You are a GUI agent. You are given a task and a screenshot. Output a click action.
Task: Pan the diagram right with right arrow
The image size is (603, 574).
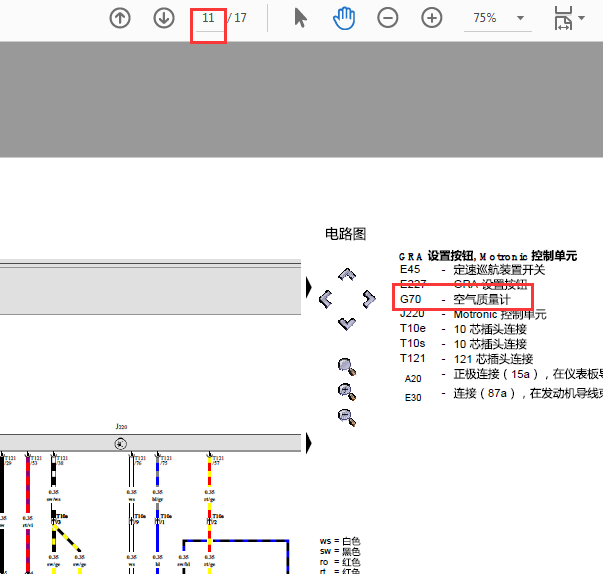[369, 299]
